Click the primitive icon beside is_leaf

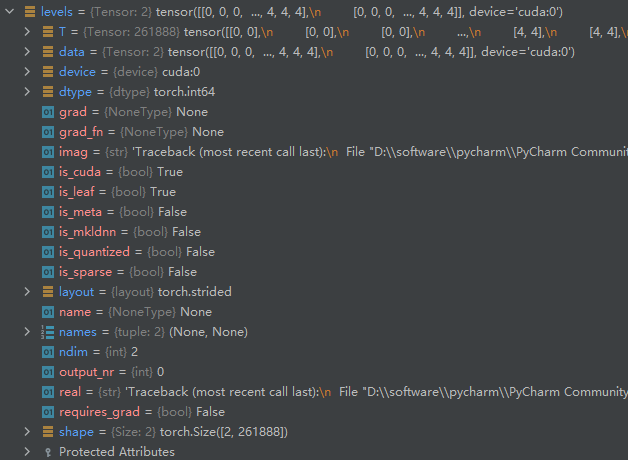click(x=48, y=192)
